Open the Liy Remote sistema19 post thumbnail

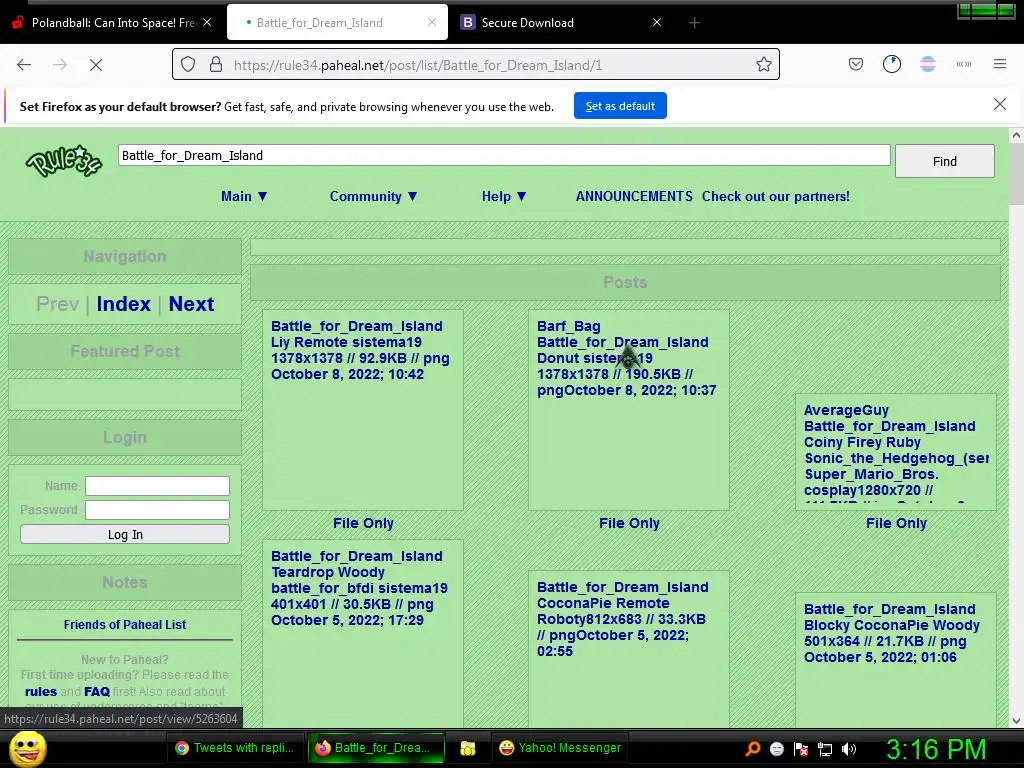(363, 410)
